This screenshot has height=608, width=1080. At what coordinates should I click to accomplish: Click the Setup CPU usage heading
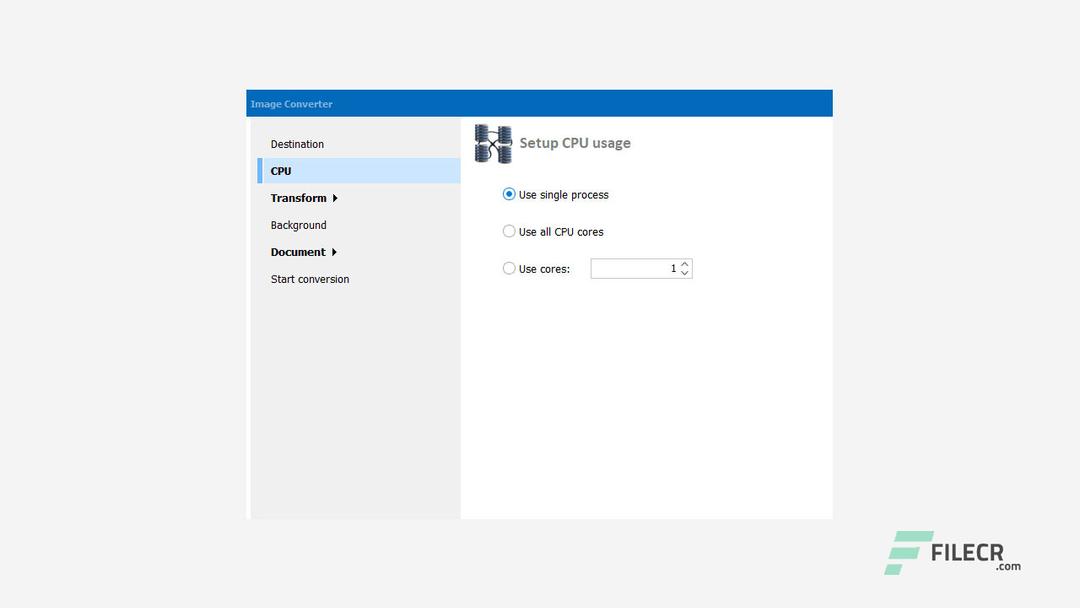click(x=574, y=143)
